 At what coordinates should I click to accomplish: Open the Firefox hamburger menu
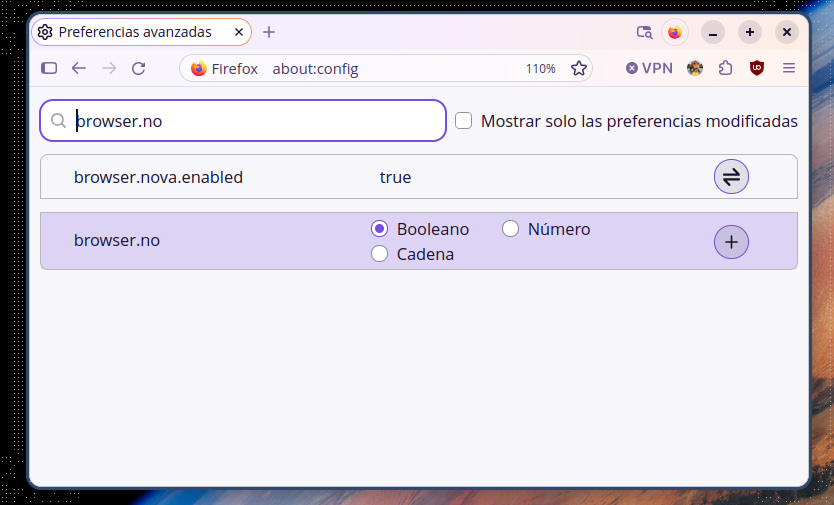[x=789, y=68]
